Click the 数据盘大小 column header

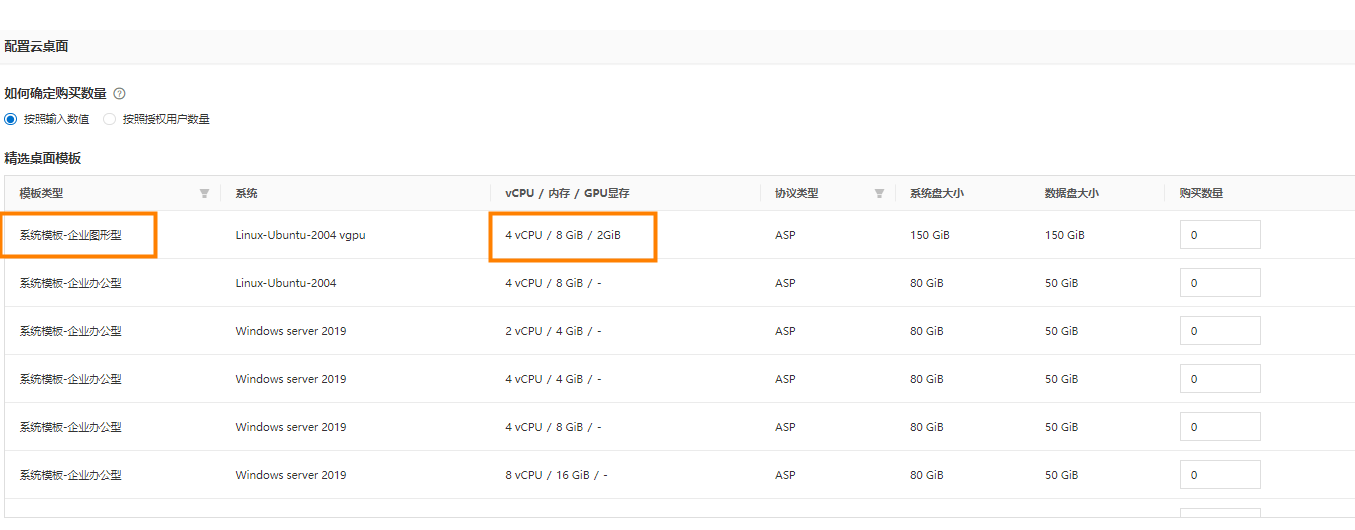pyautogui.click(x=1071, y=194)
